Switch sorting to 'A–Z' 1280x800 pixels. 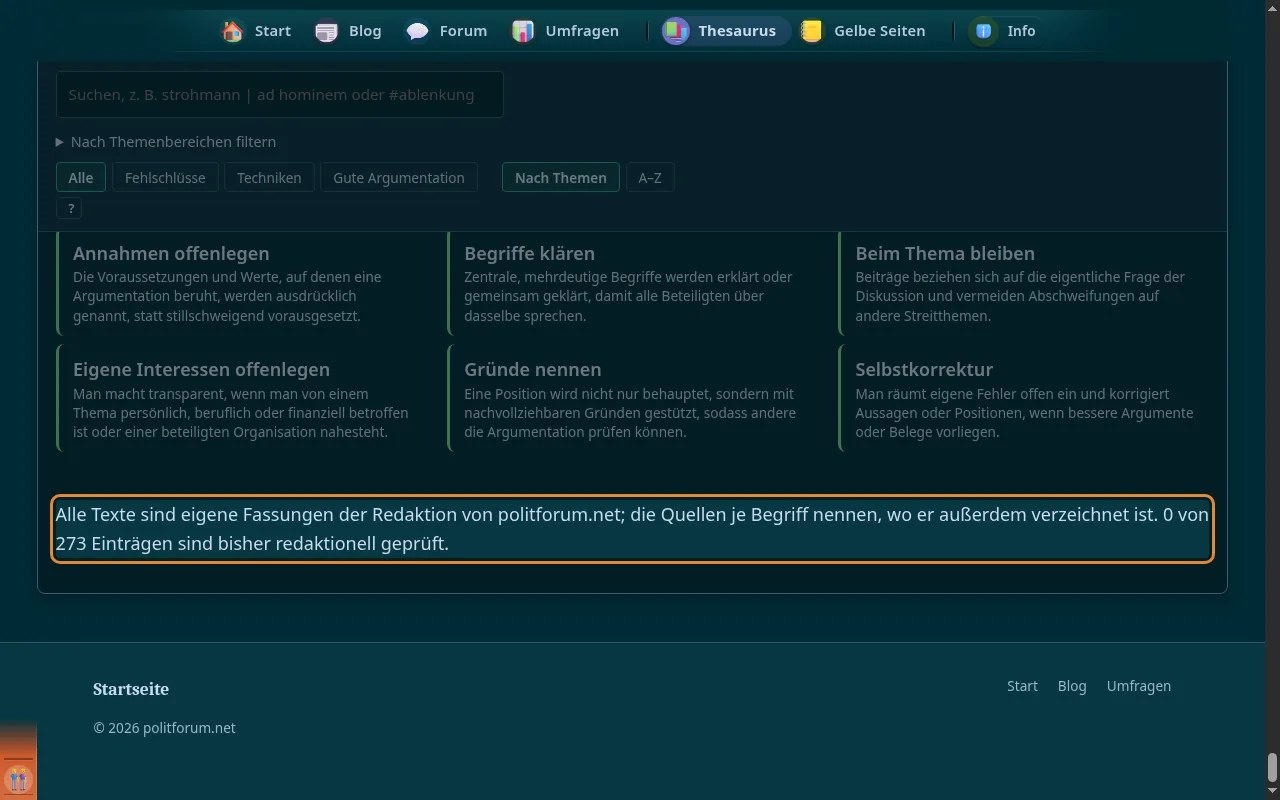click(x=650, y=177)
